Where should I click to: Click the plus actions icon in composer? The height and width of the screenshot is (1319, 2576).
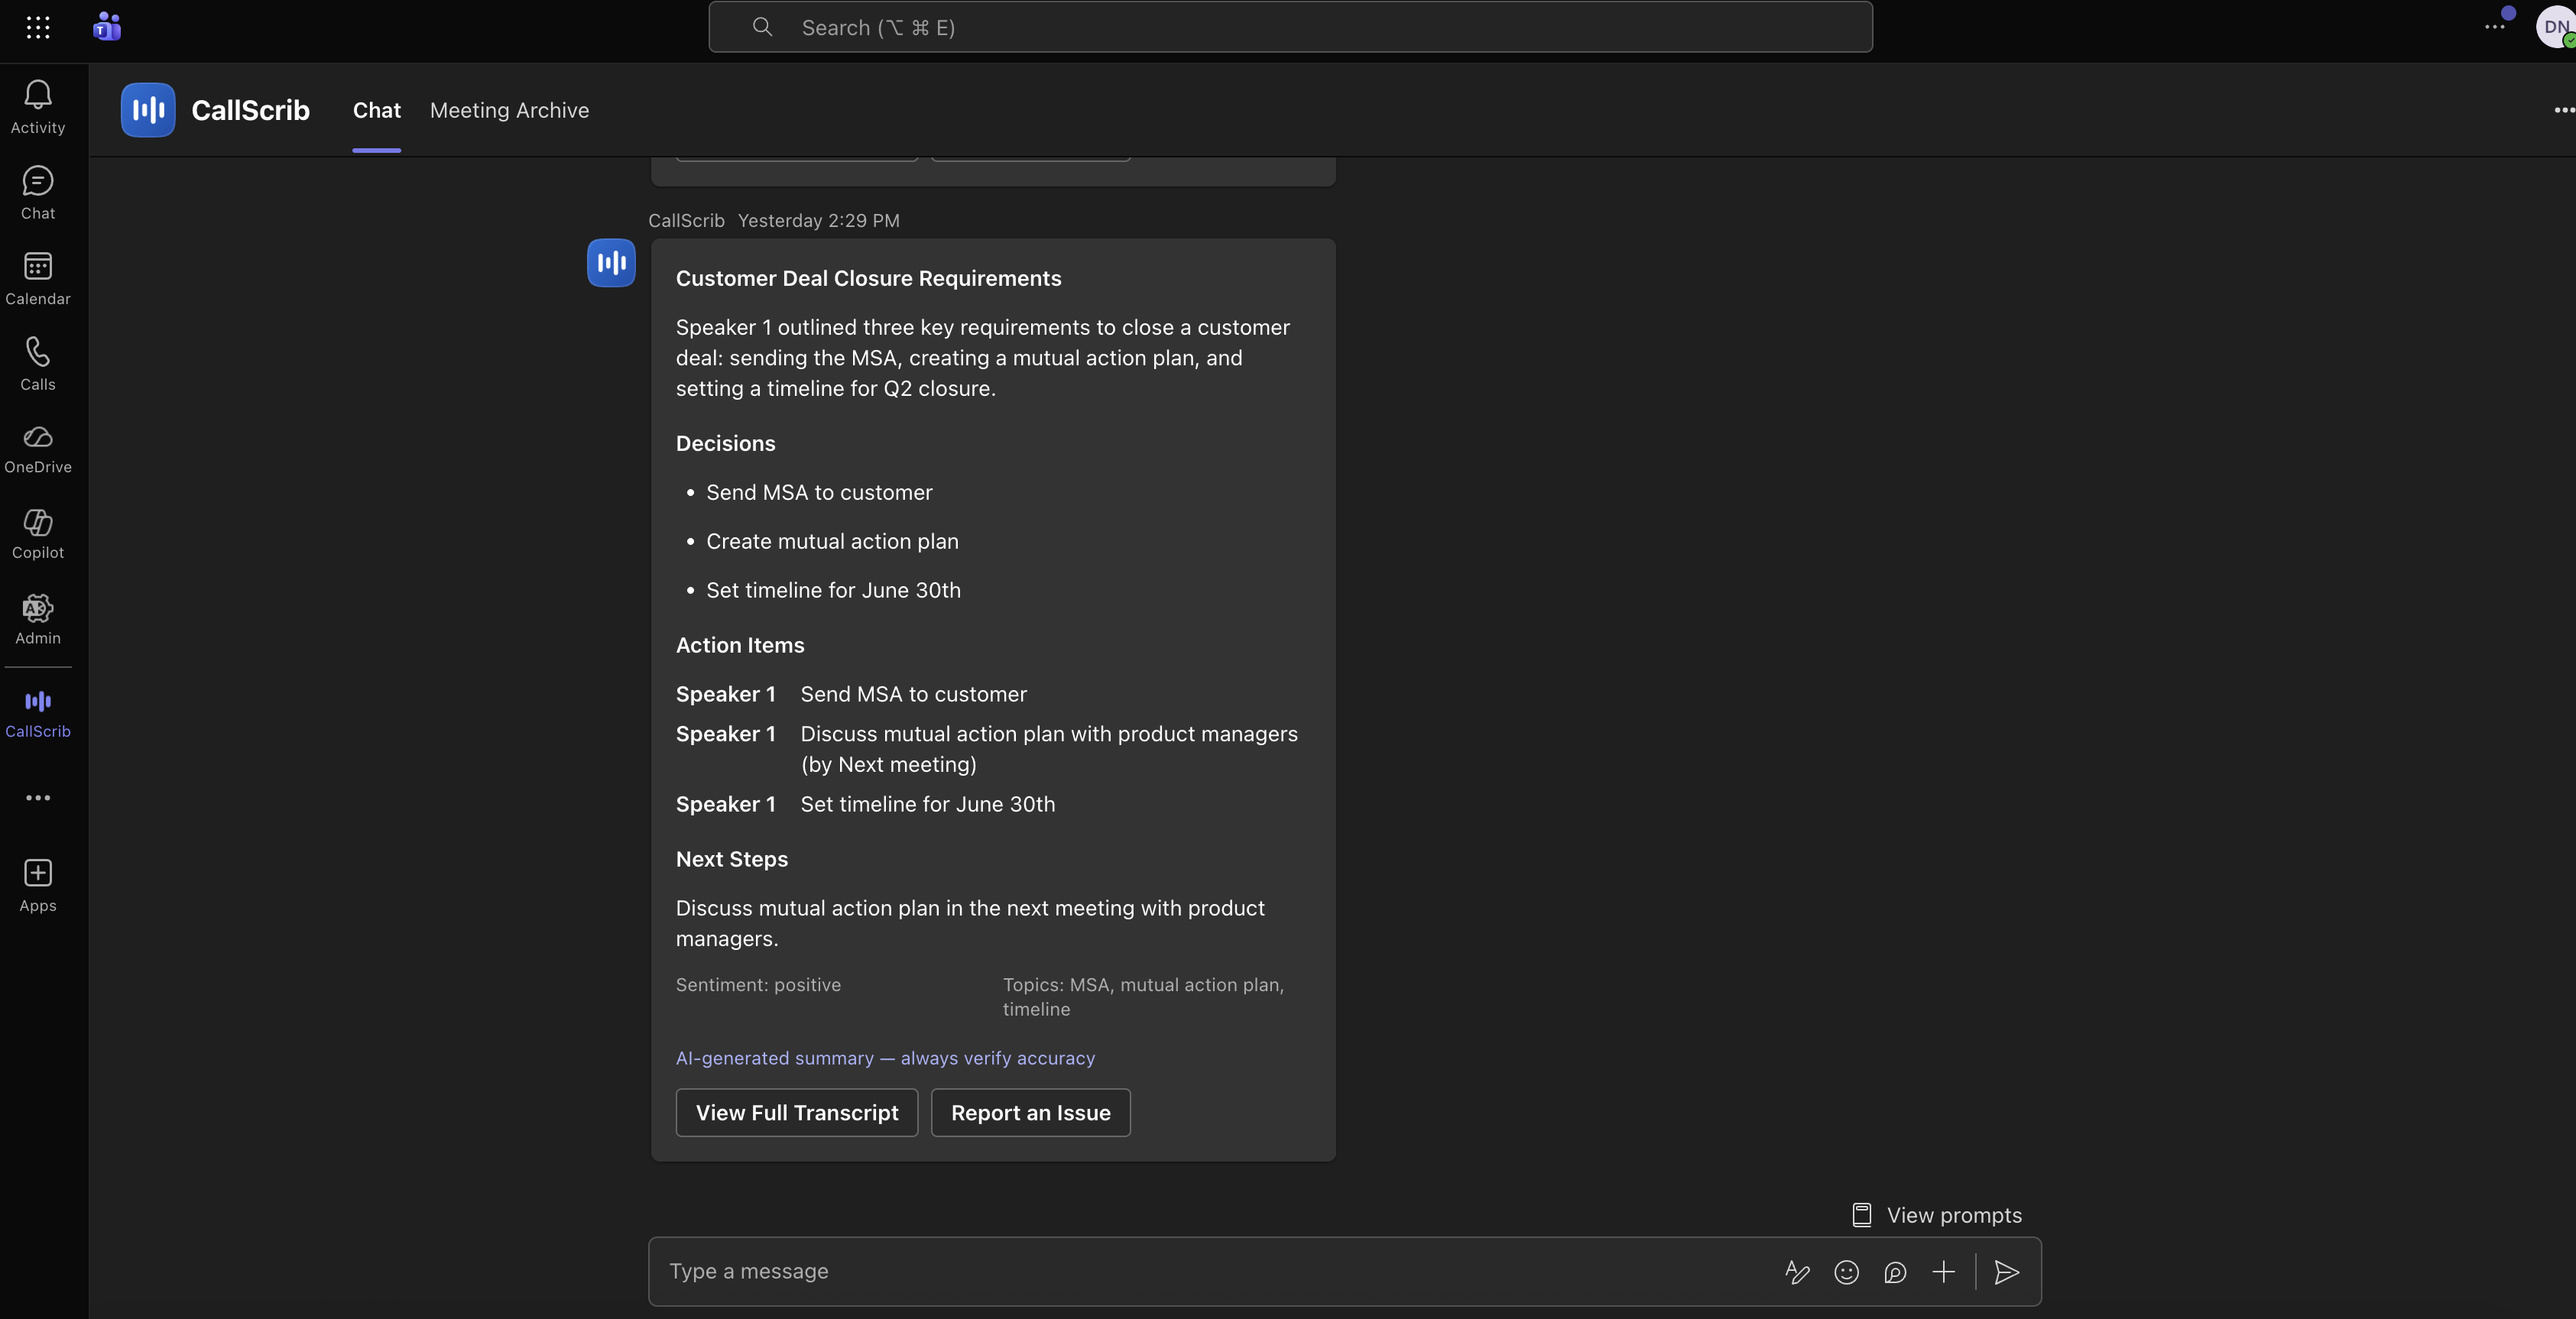coord(1944,1271)
